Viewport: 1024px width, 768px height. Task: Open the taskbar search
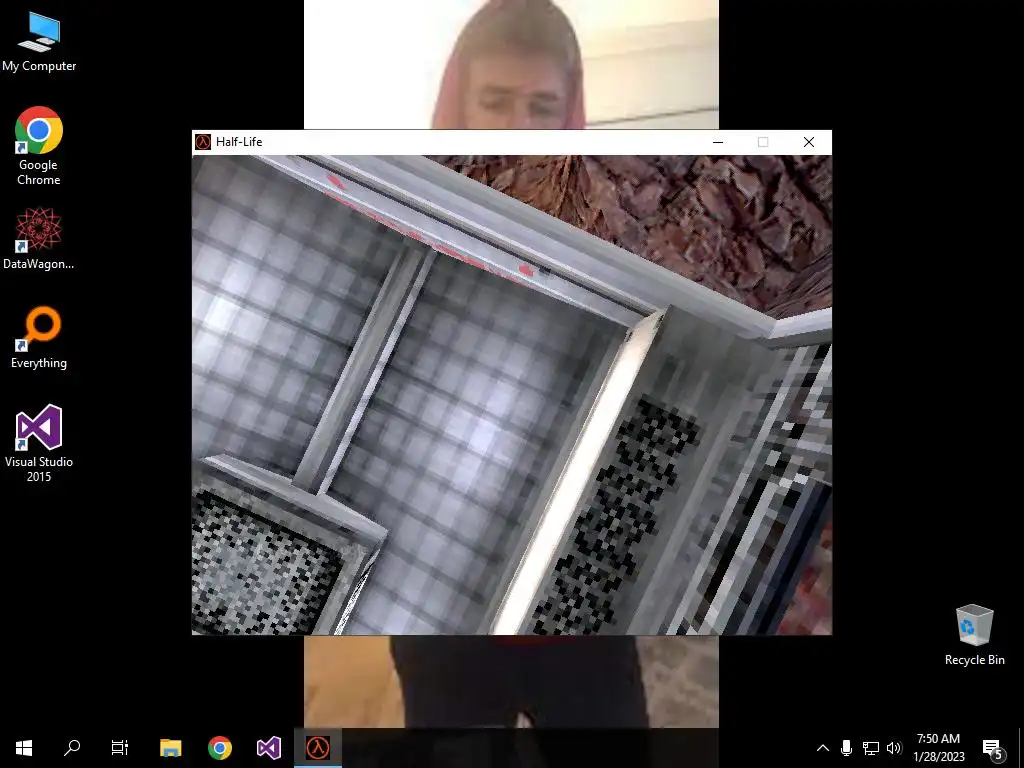click(72, 748)
